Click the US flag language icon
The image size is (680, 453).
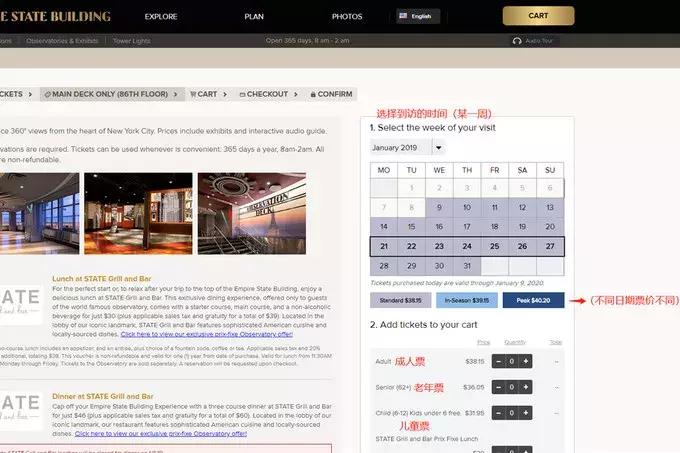coord(403,16)
